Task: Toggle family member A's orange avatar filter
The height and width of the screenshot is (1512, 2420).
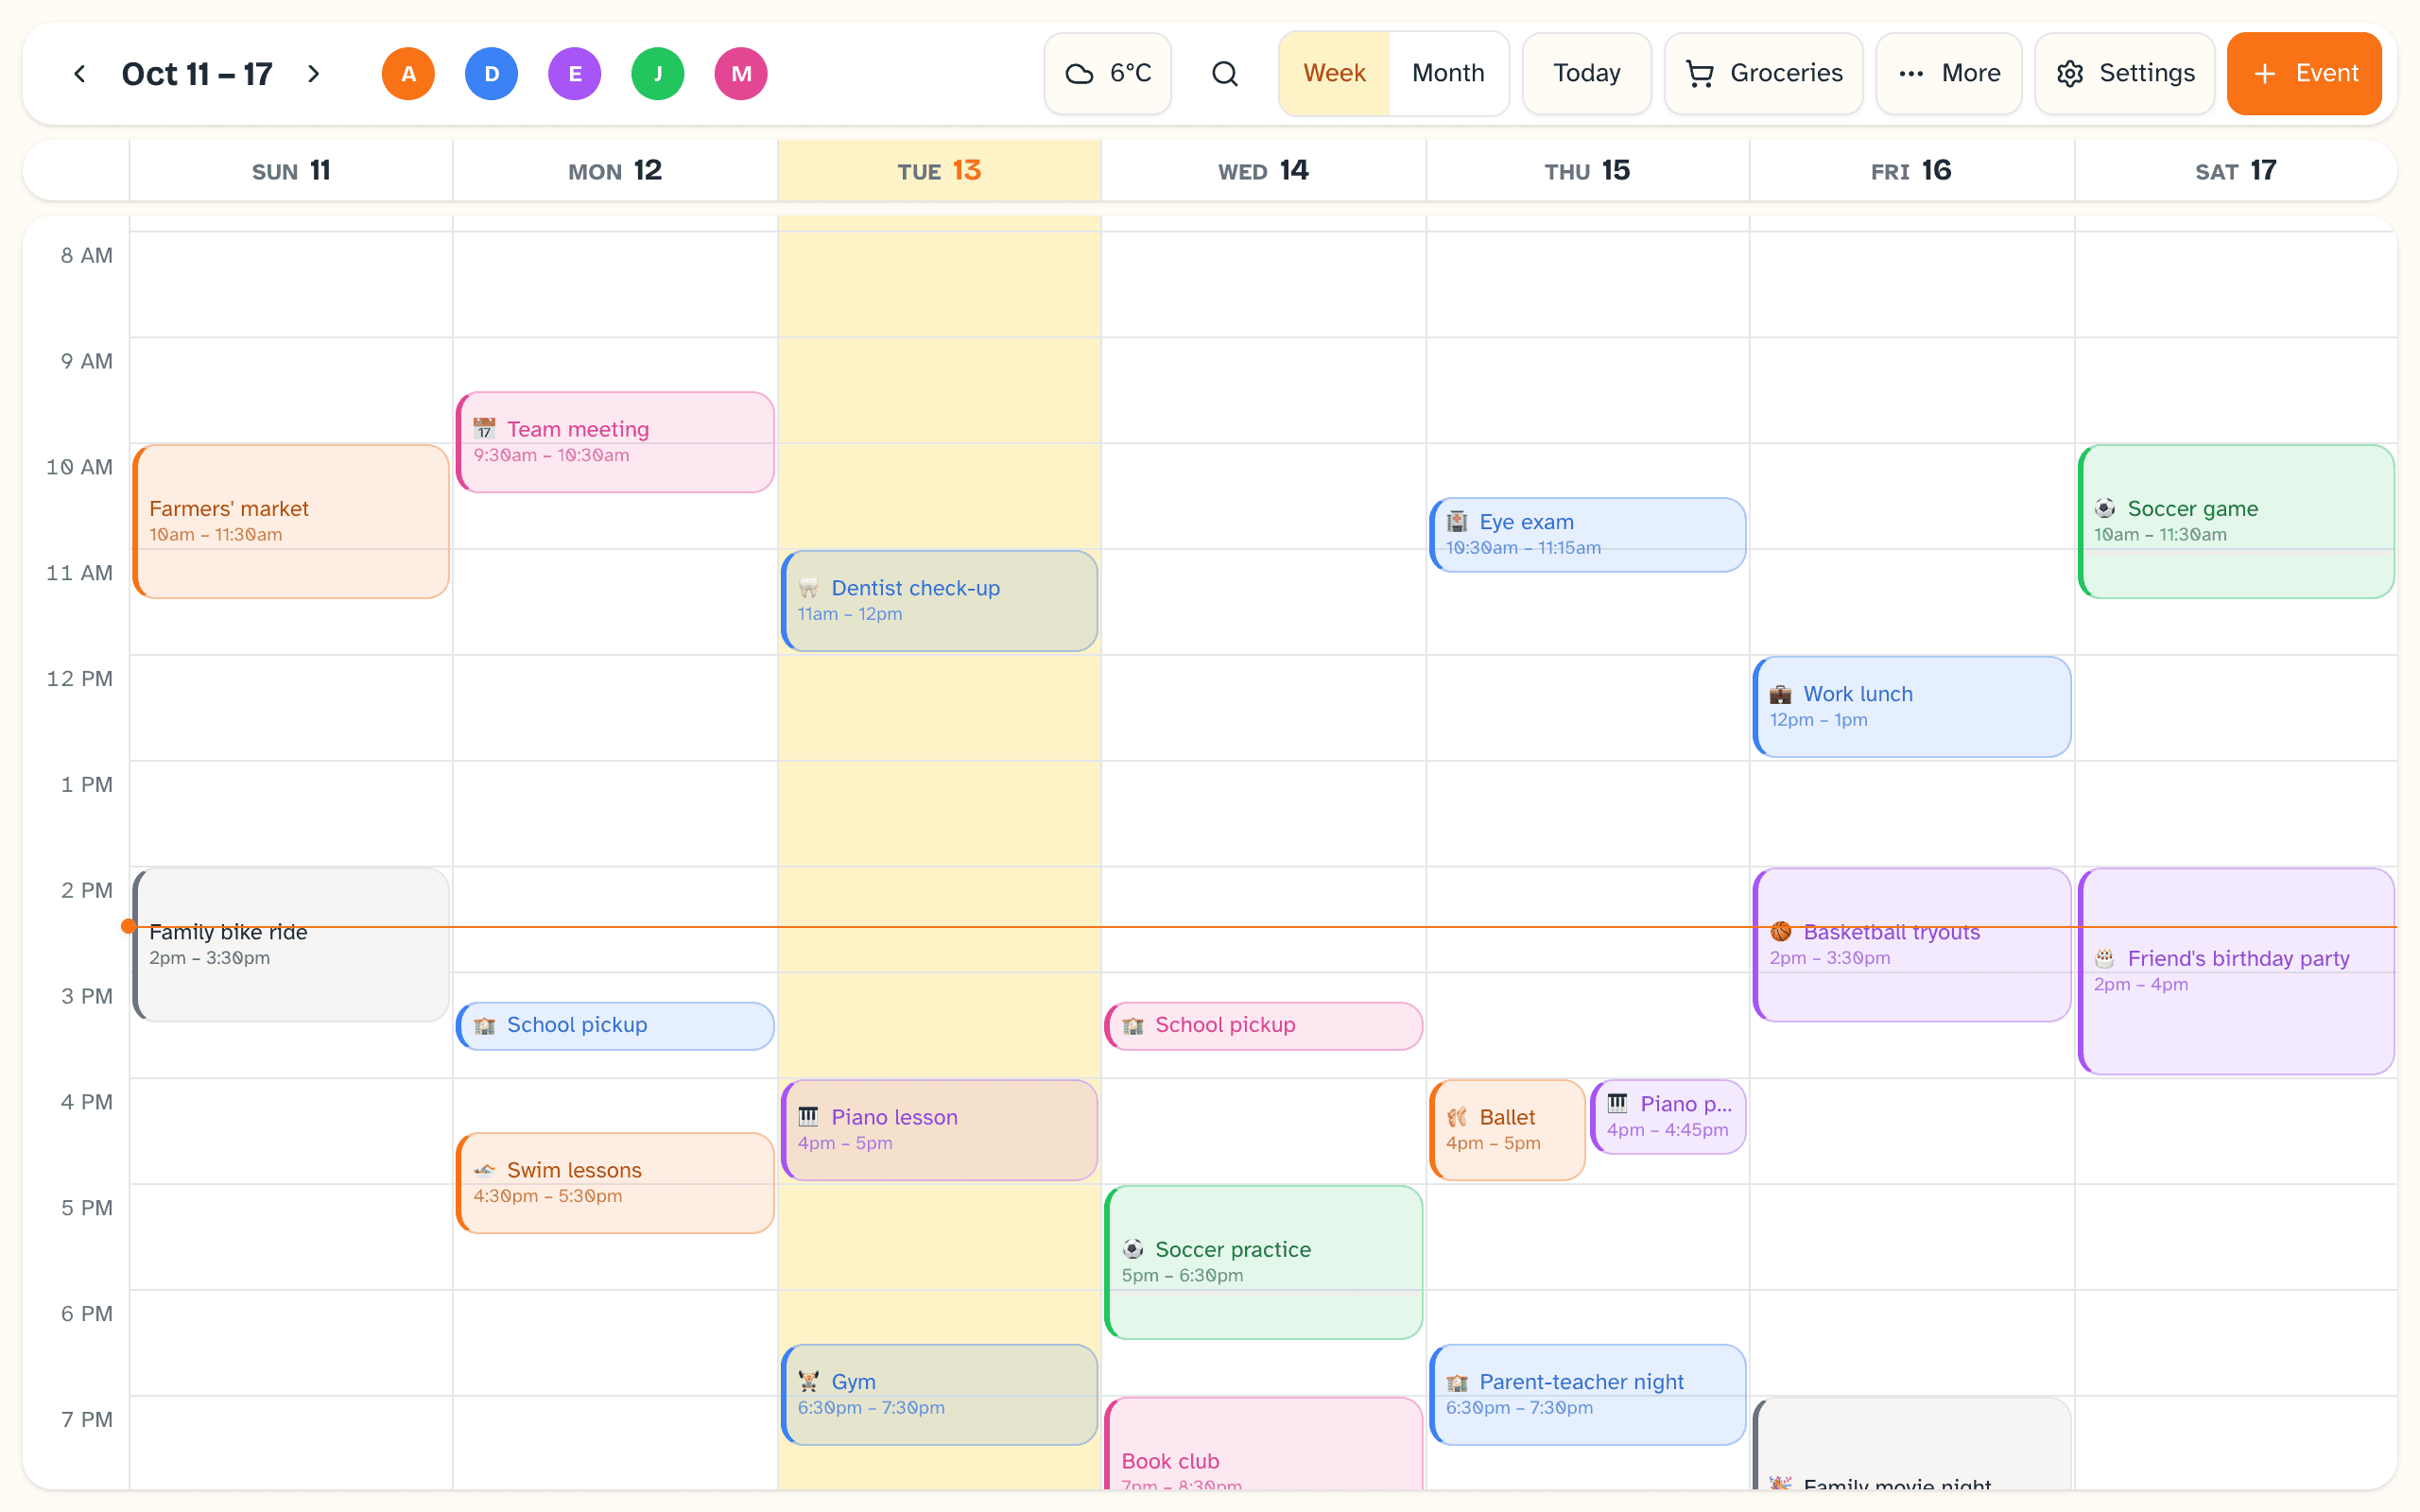Action: (408, 73)
